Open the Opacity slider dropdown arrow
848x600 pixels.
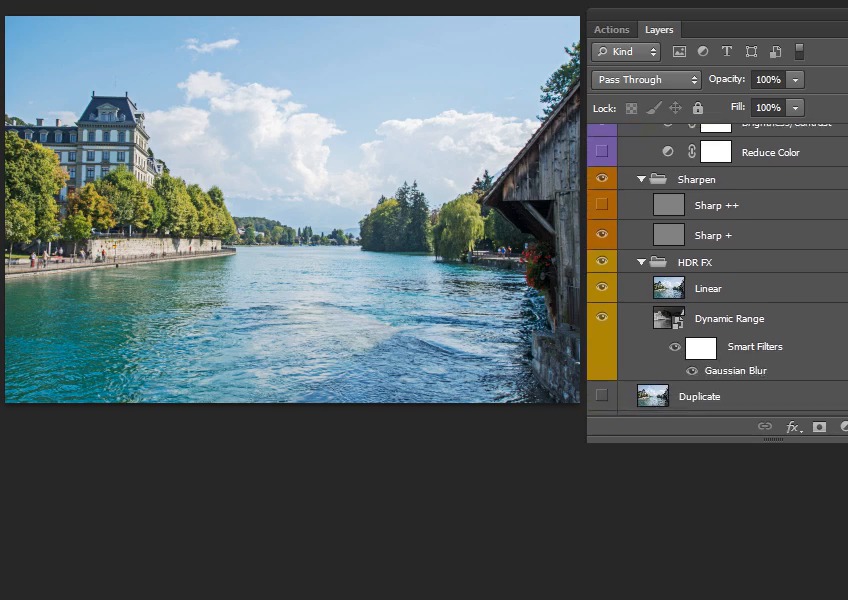(795, 80)
